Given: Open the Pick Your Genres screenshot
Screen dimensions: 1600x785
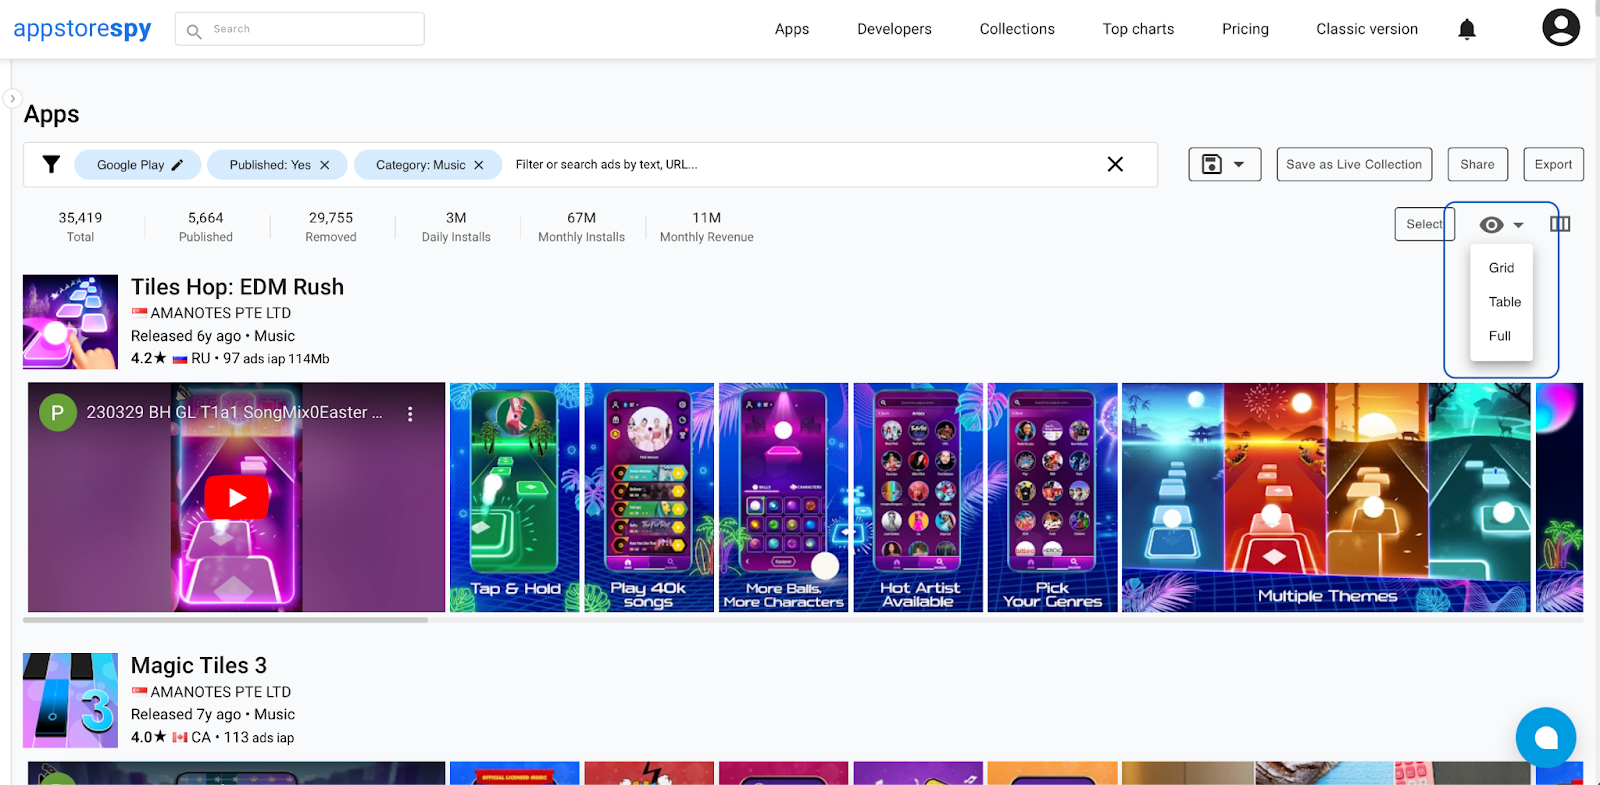Looking at the screenshot, I should pyautogui.click(x=1052, y=497).
